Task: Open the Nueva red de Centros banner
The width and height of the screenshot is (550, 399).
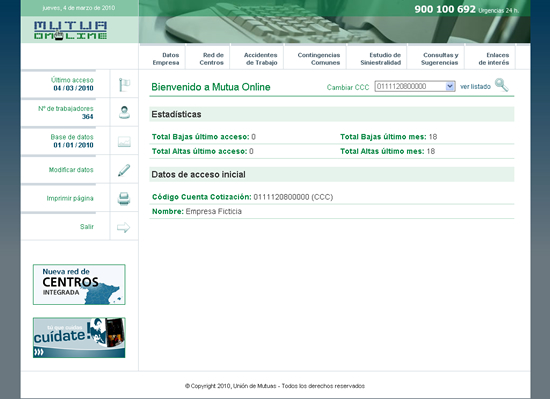Action: (79, 284)
